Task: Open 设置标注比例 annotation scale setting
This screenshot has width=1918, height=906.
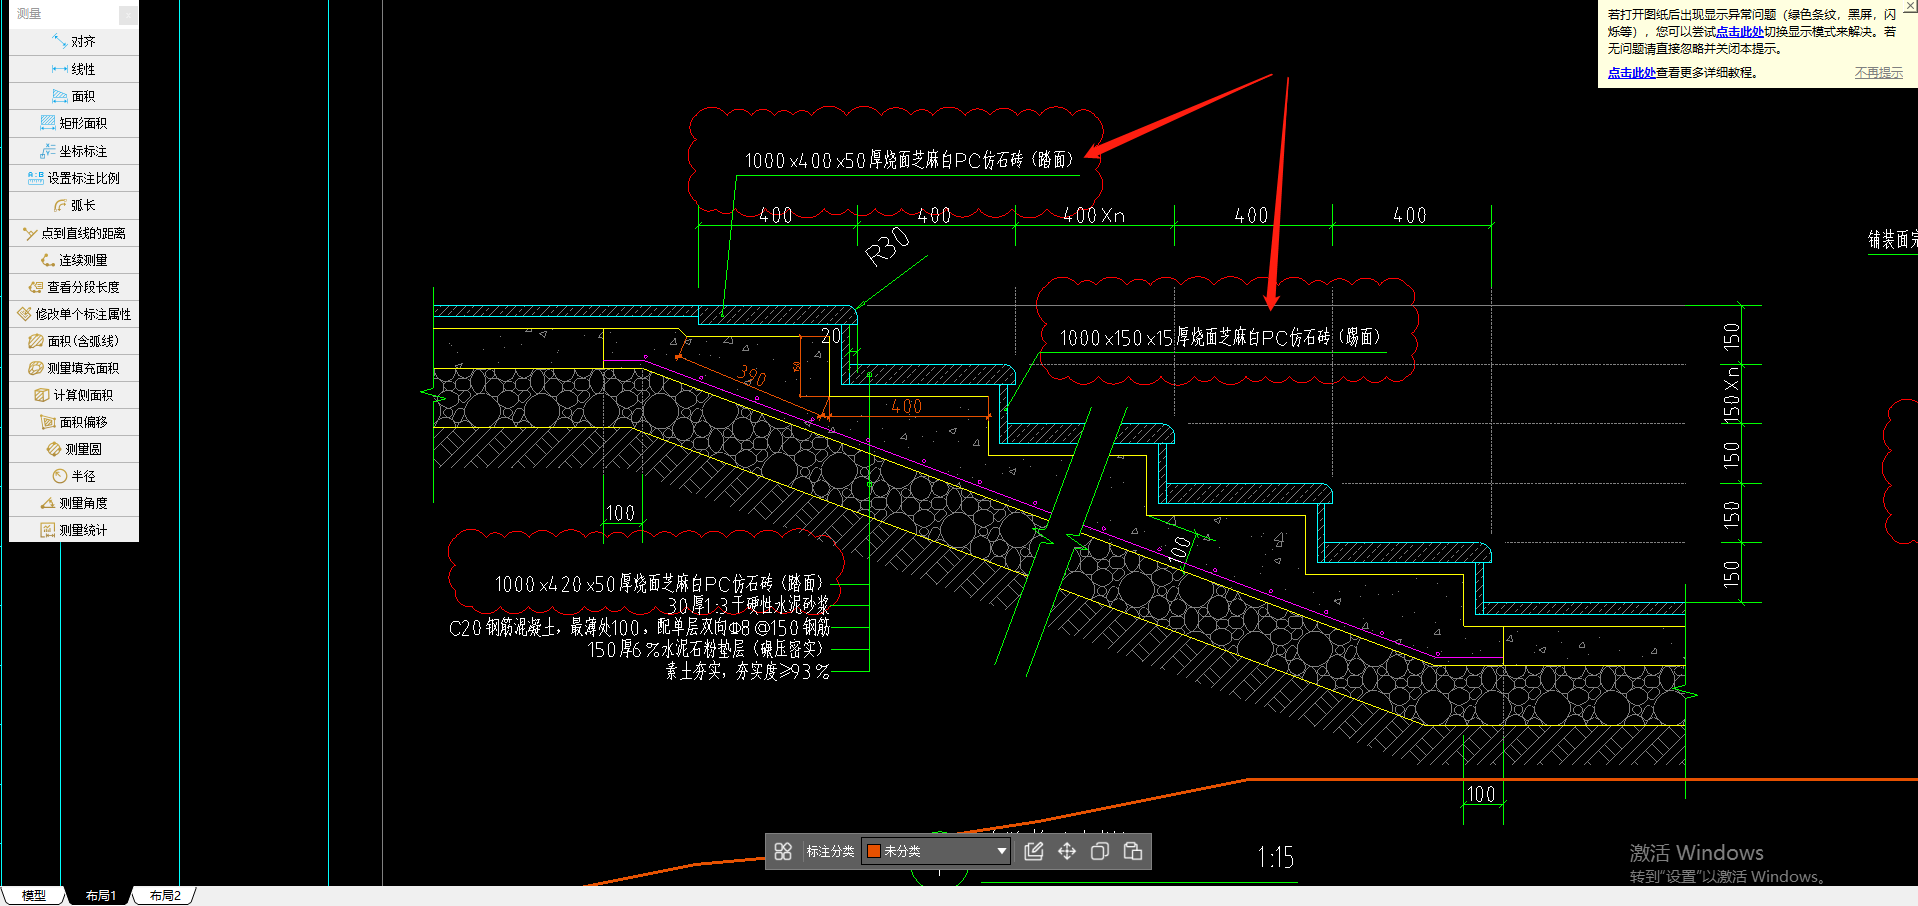Action: point(74,178)
